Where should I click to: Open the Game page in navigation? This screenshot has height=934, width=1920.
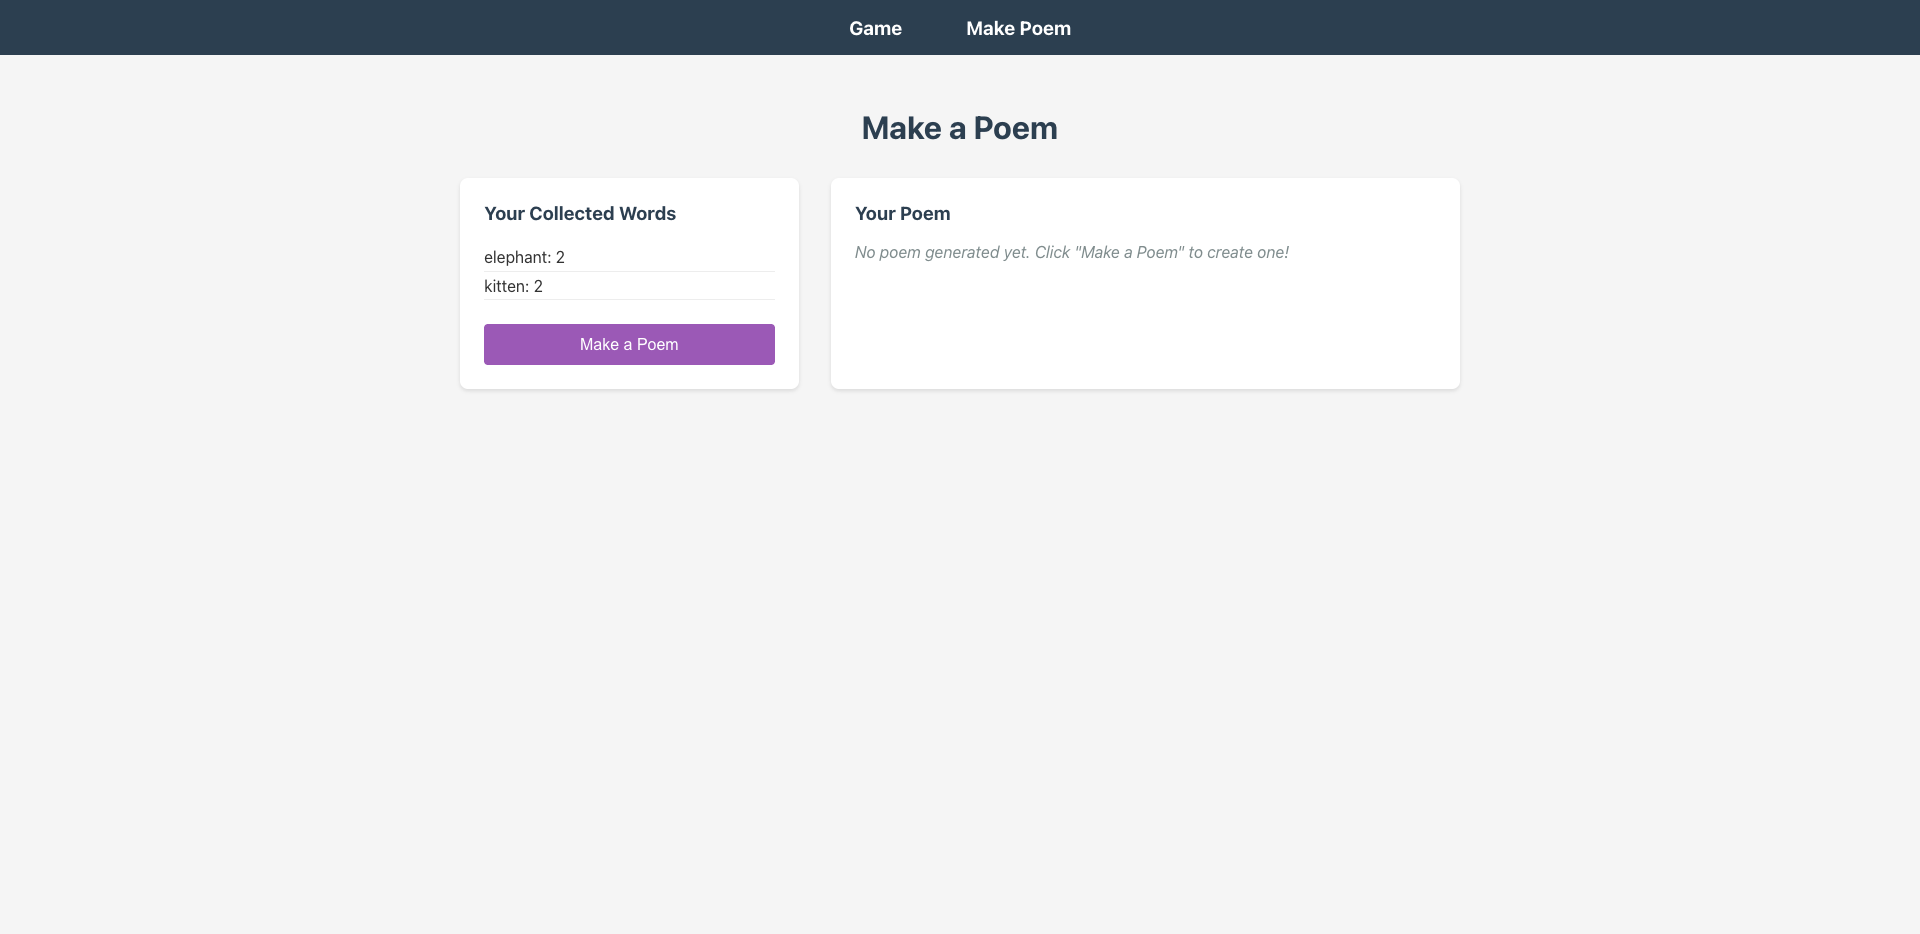click(x=875, y=29)
